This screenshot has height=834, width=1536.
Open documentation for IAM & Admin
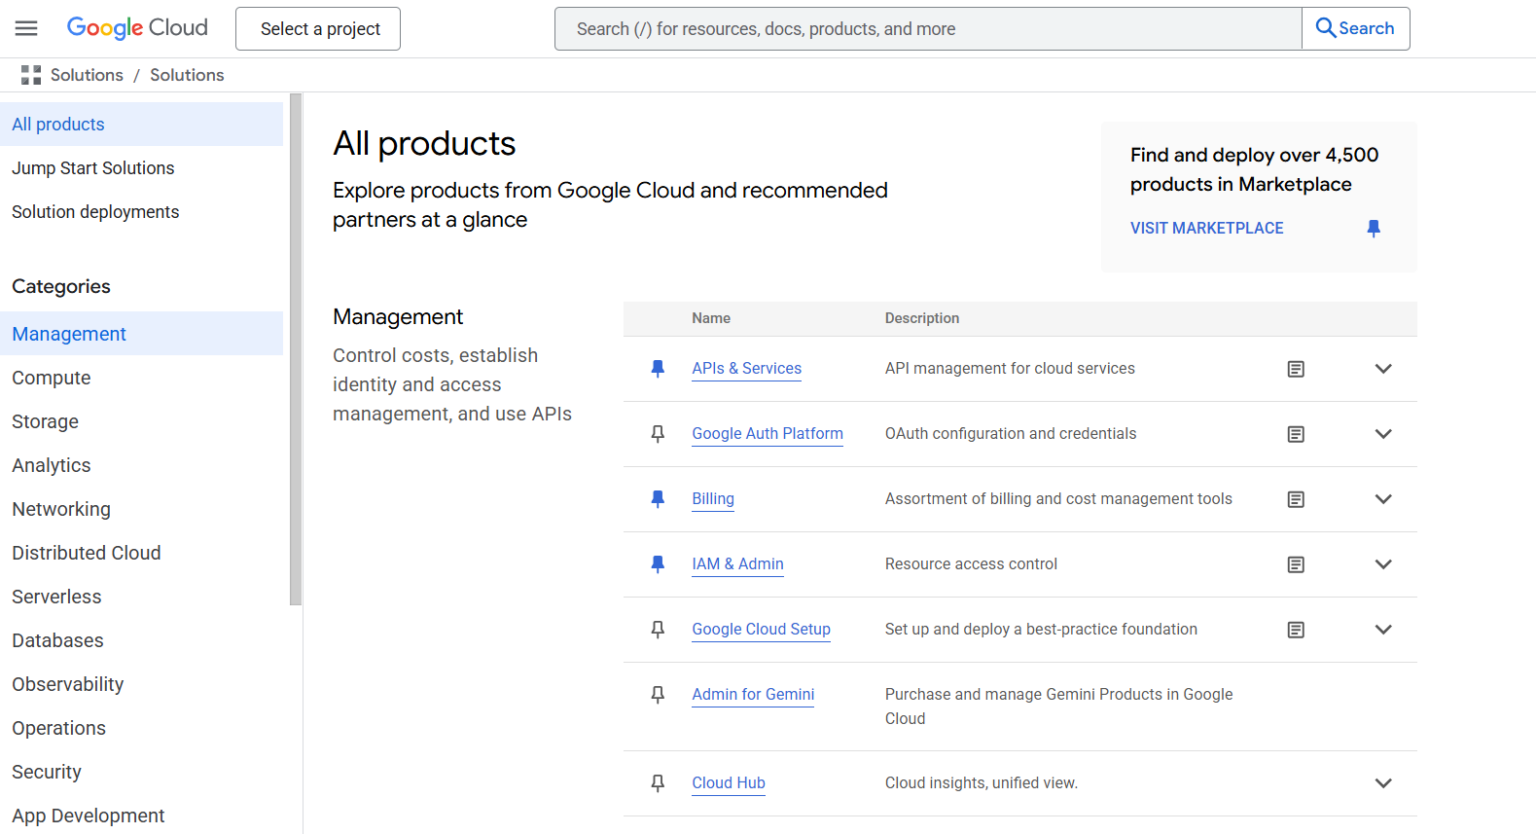coord(1296,564)
